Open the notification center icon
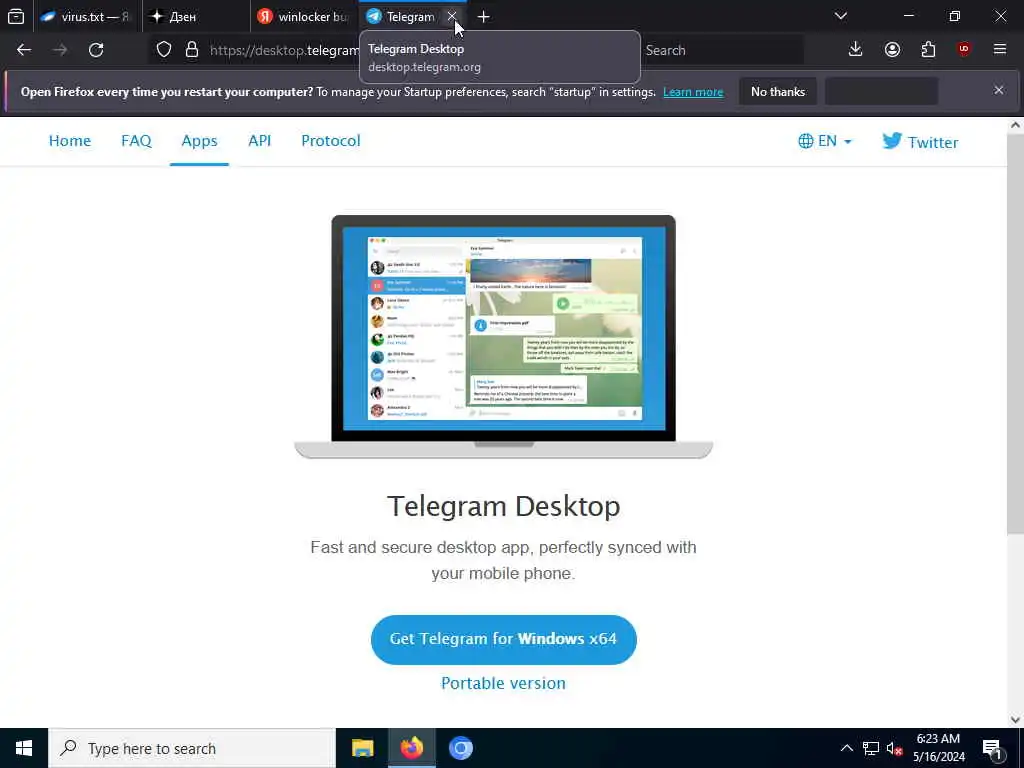Viewport: 1024px width, 768px height. (993, 748)
